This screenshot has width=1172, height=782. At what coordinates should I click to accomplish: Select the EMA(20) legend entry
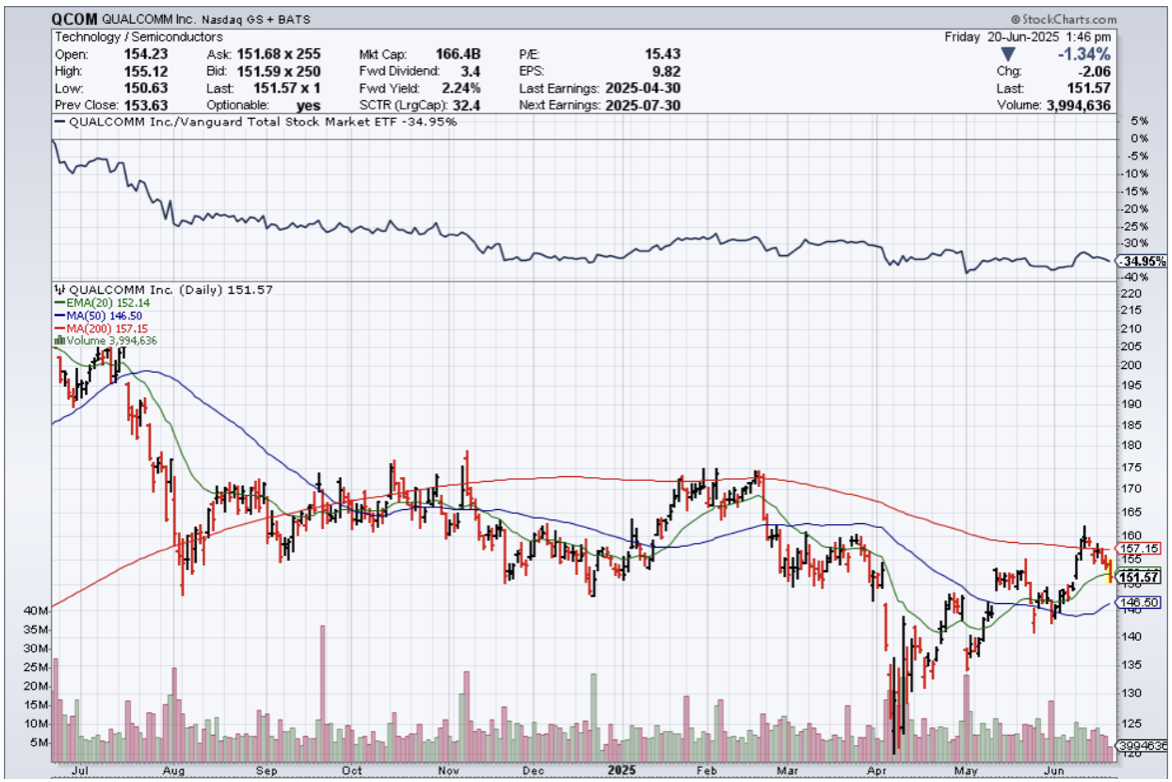[x=93, y=303]
